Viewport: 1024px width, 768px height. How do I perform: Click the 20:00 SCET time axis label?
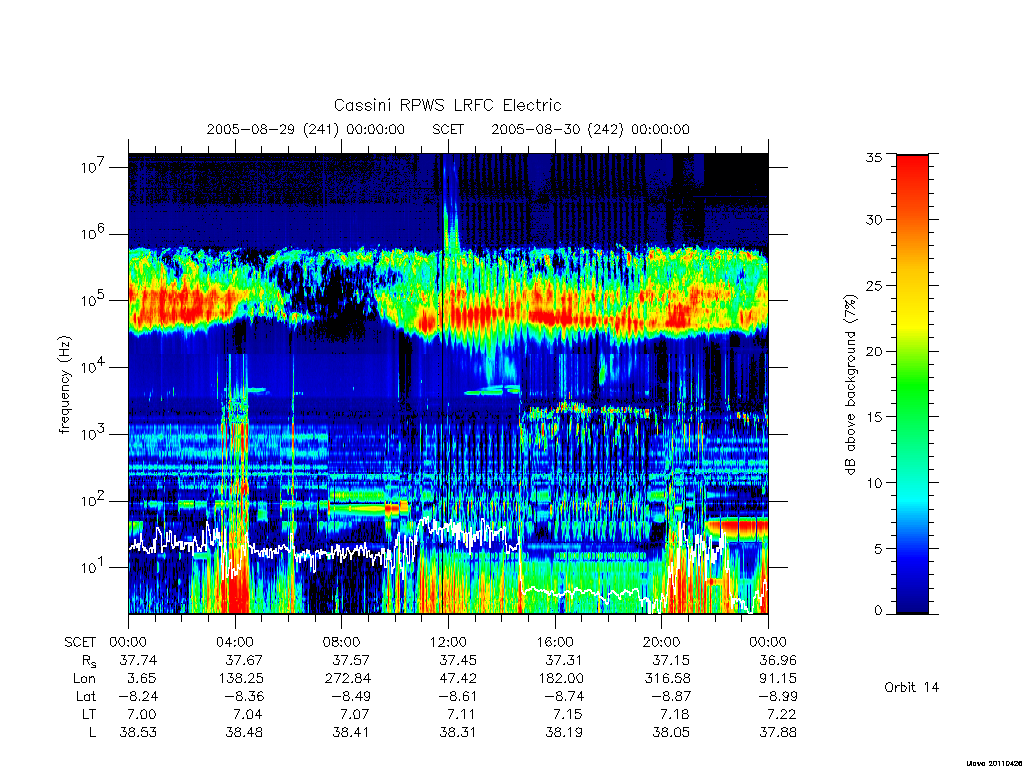pos(662,642)
